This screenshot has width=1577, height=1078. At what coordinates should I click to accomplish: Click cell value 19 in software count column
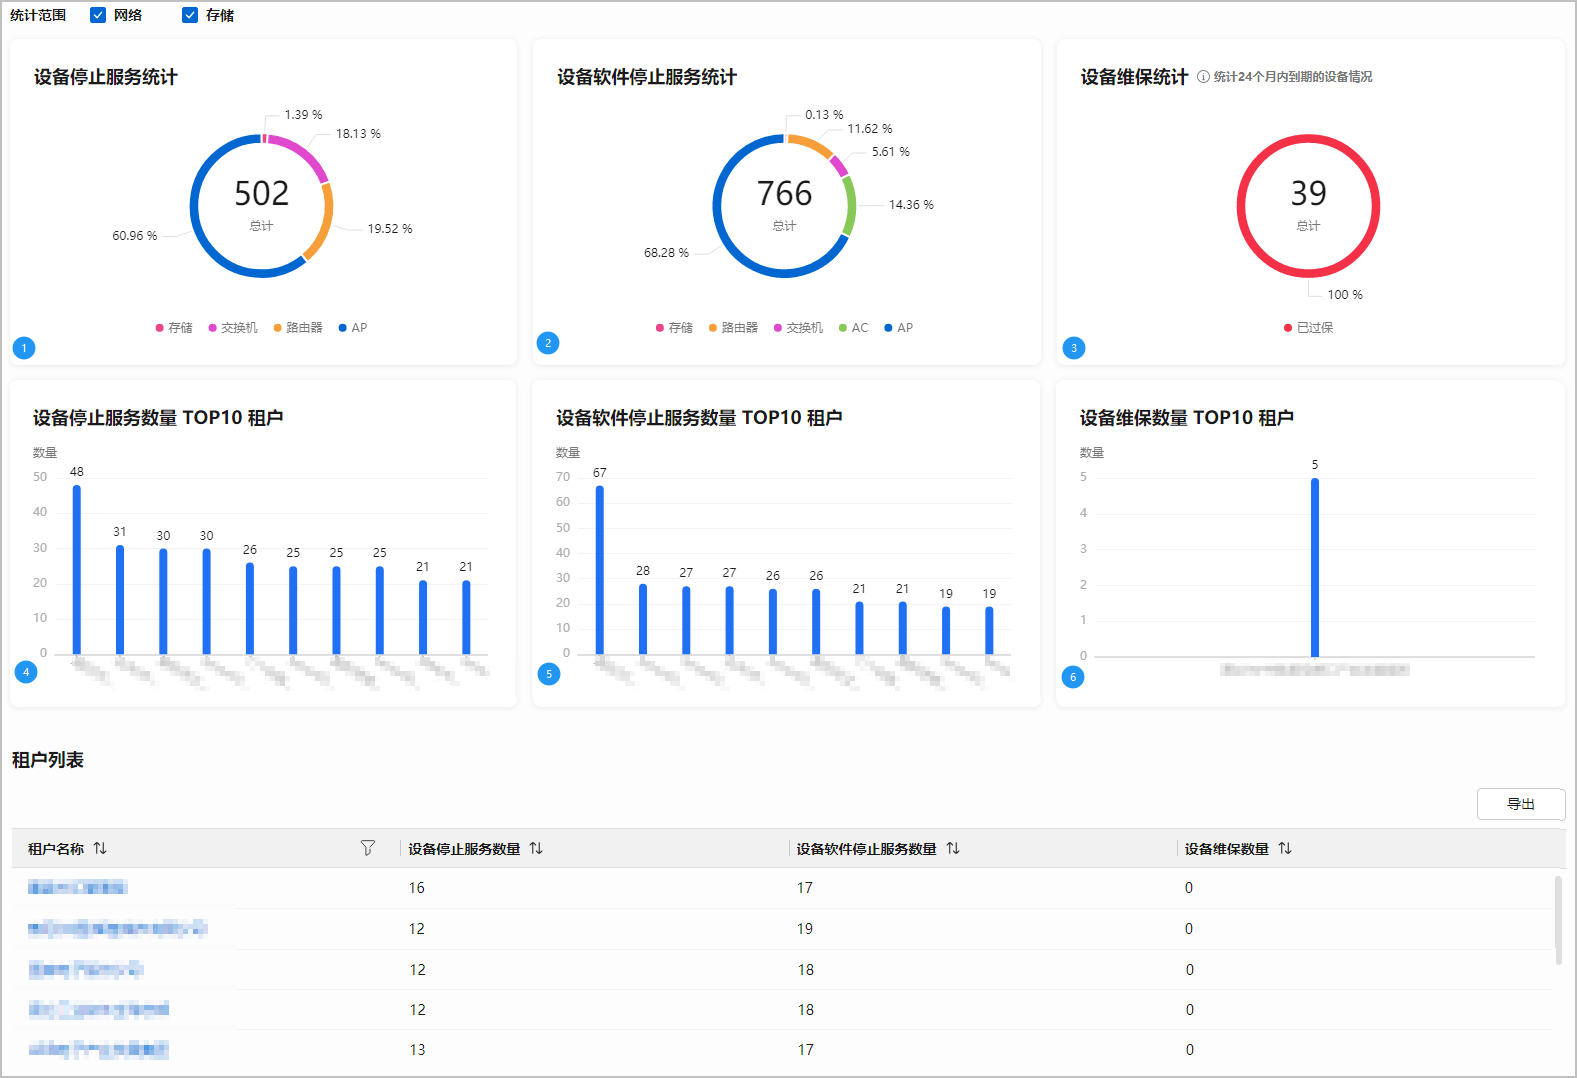(805, 929)
